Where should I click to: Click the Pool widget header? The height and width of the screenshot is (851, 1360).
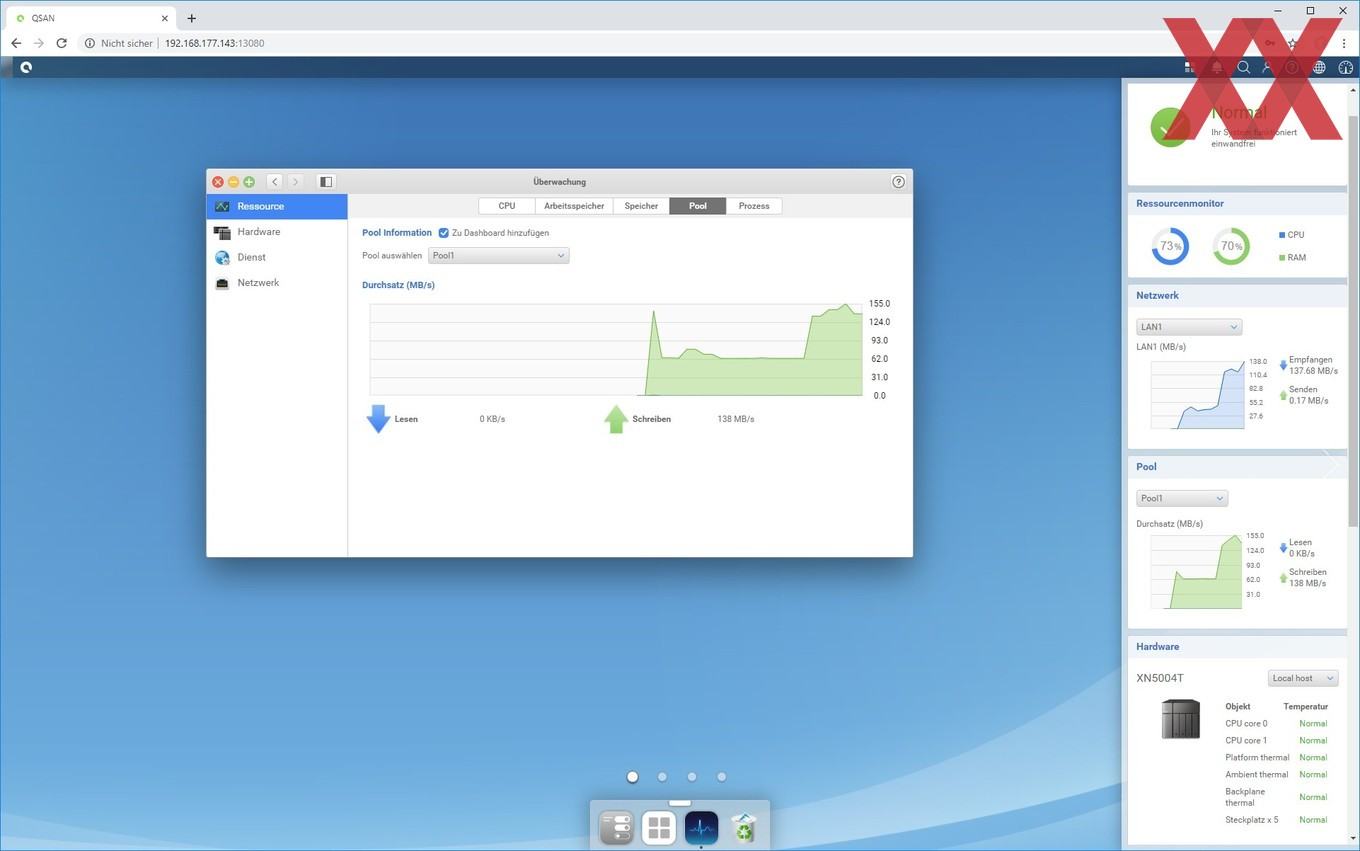click(x=1237, y=467)
